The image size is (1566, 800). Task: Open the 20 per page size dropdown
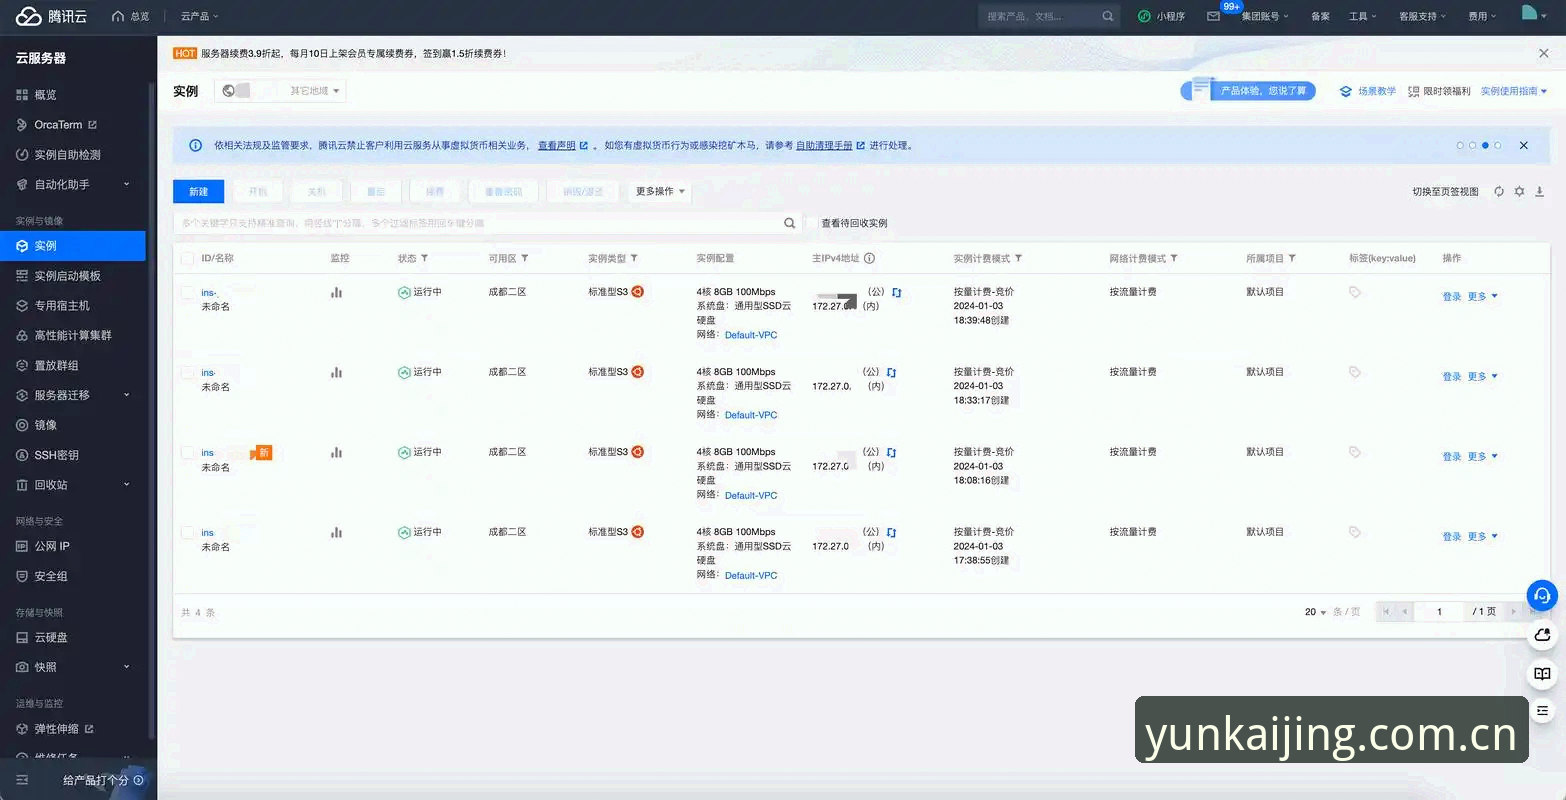coord(1315,612)
